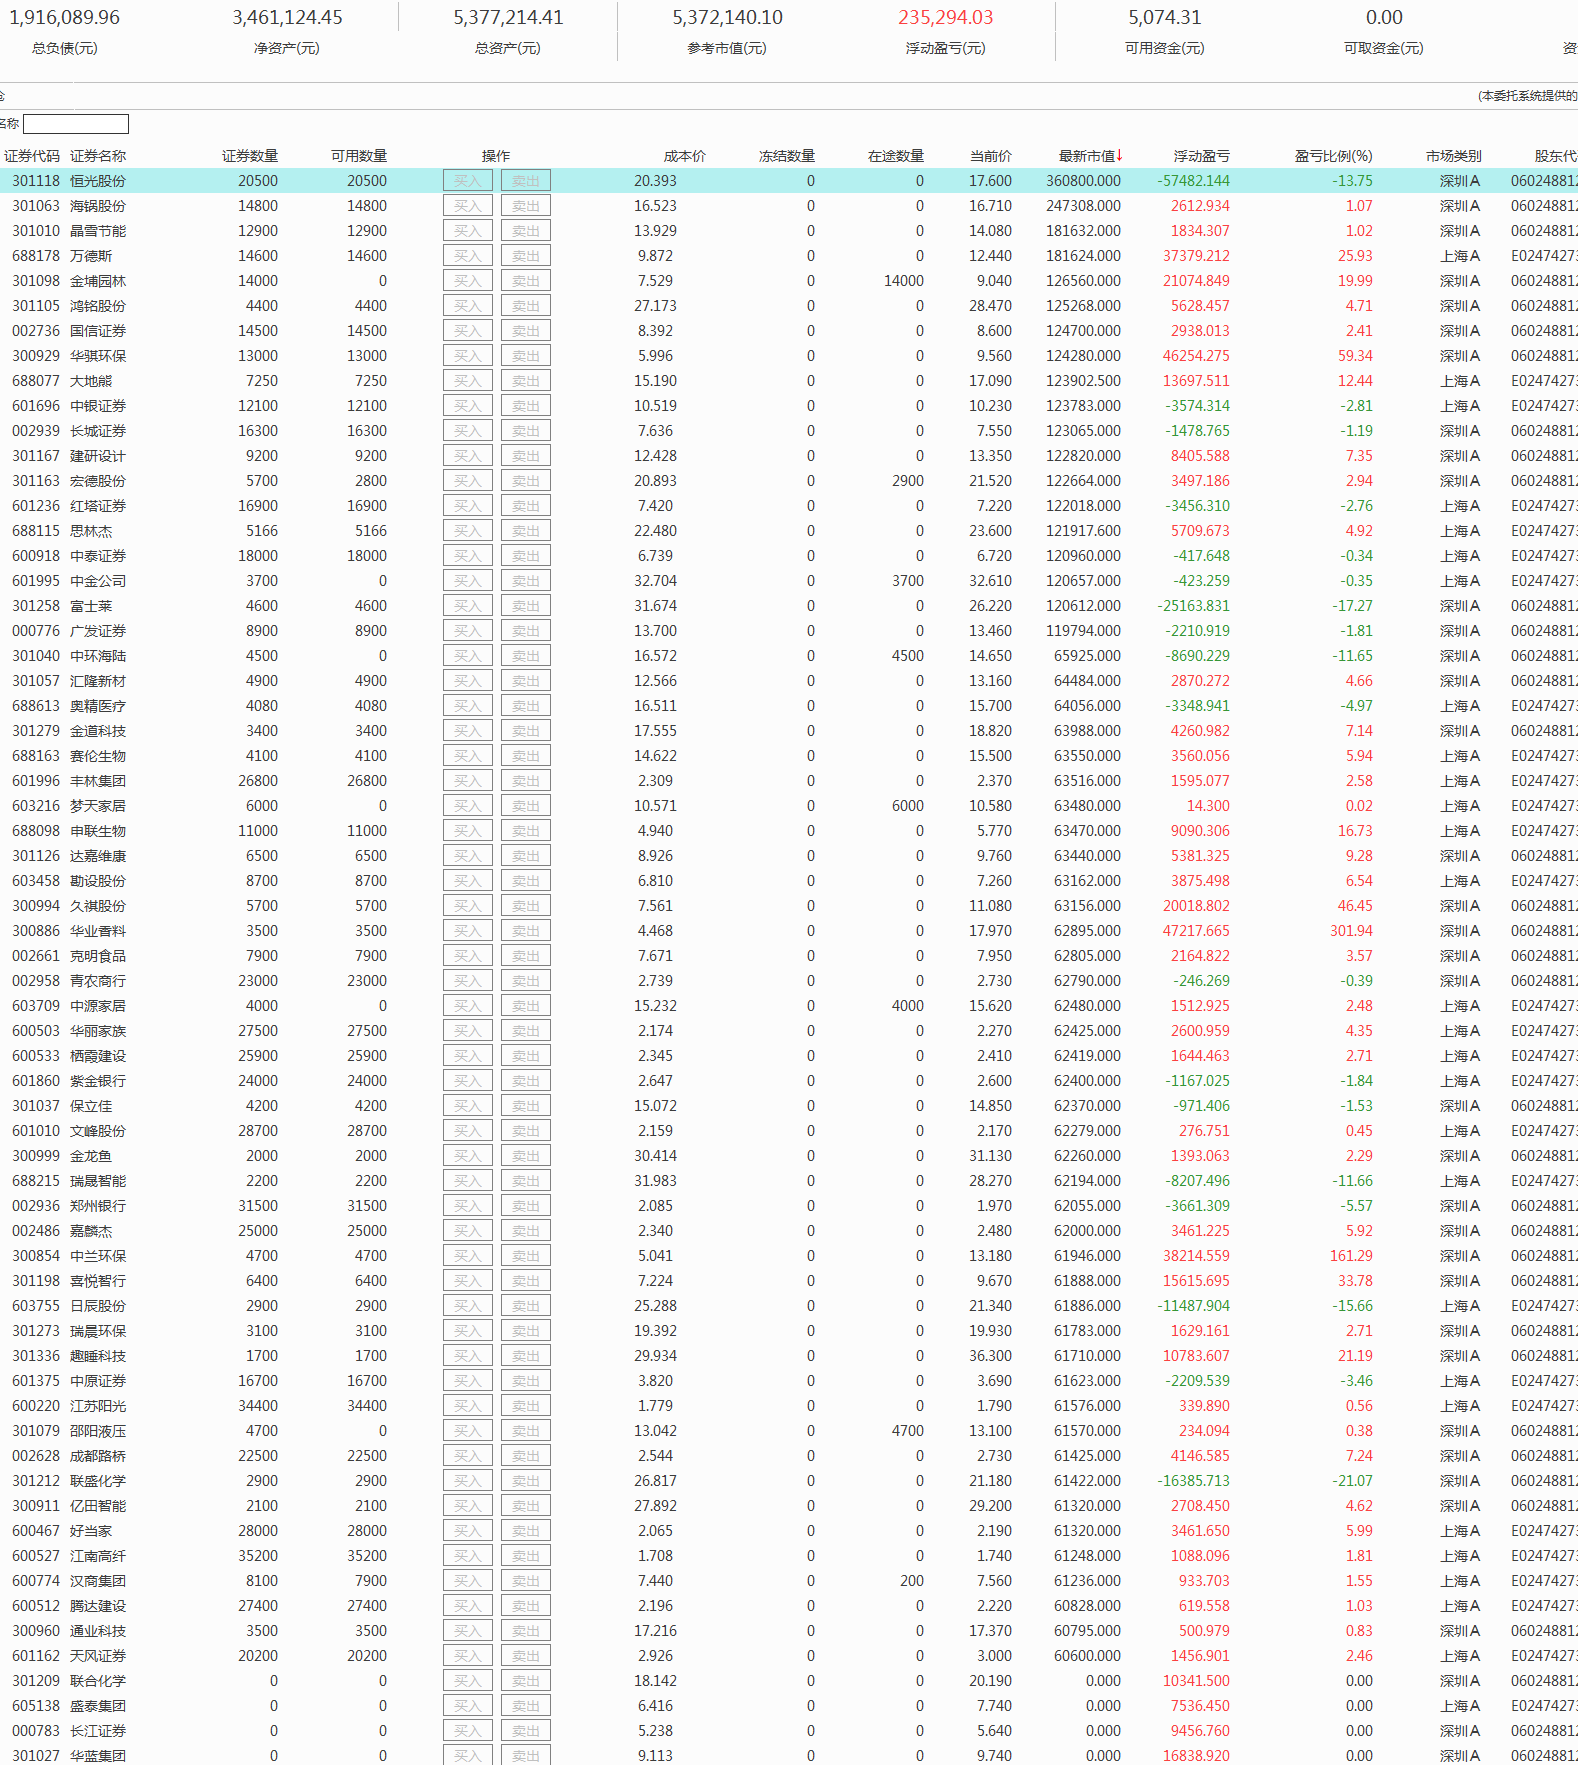Sort by the 冻结数量 column header
The image size is (1578, 1765).
787,156
